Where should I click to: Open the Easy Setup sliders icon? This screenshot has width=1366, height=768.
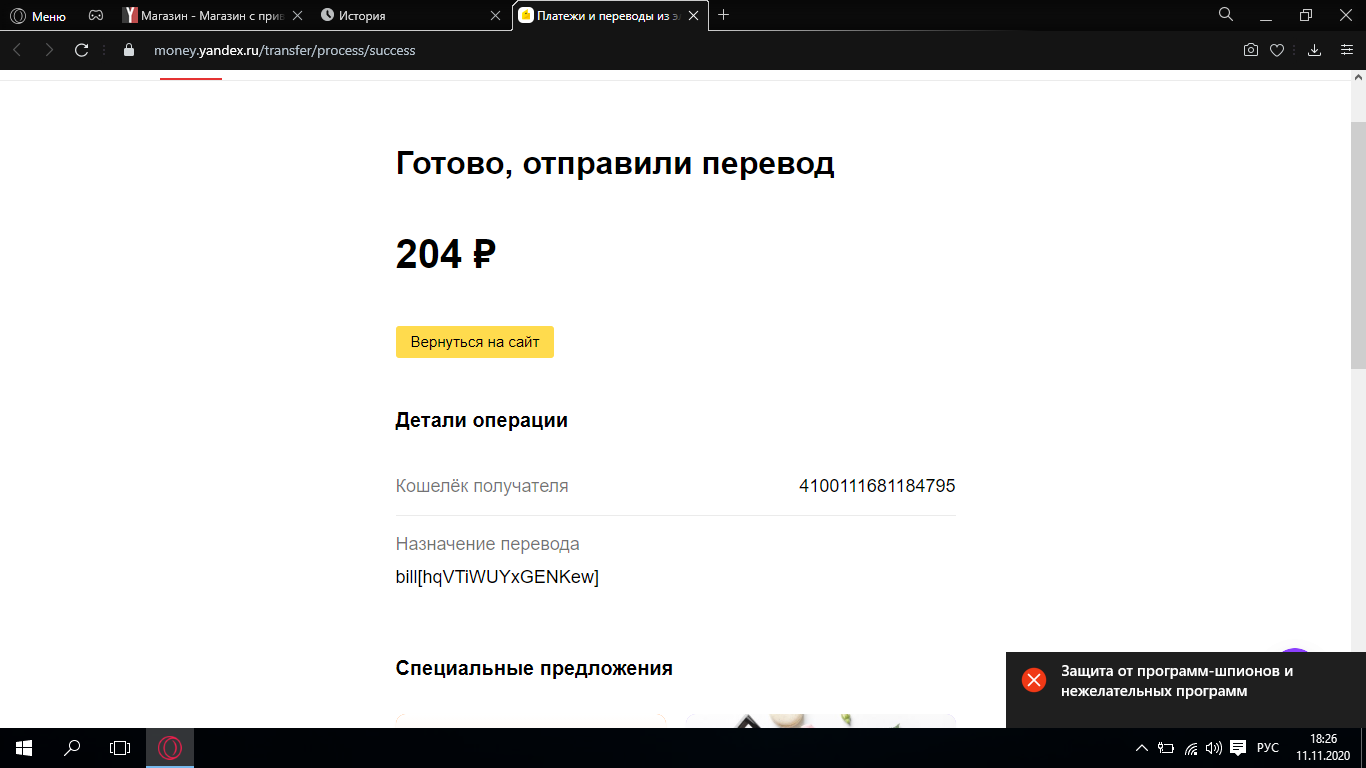pos(1346,50)
